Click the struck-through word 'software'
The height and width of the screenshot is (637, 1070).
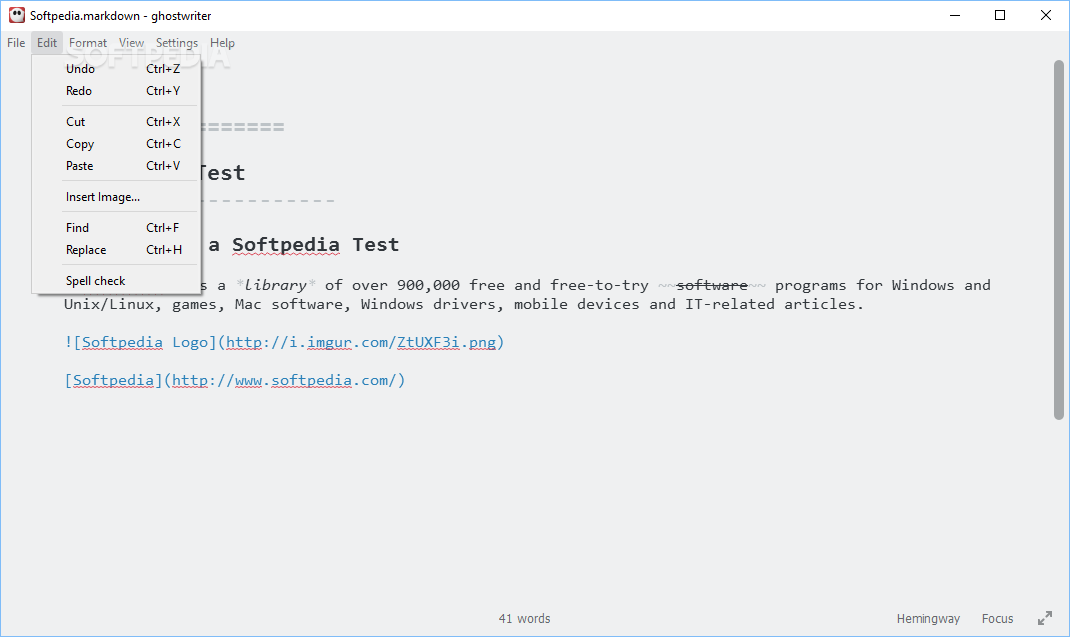tap(712, 285)
